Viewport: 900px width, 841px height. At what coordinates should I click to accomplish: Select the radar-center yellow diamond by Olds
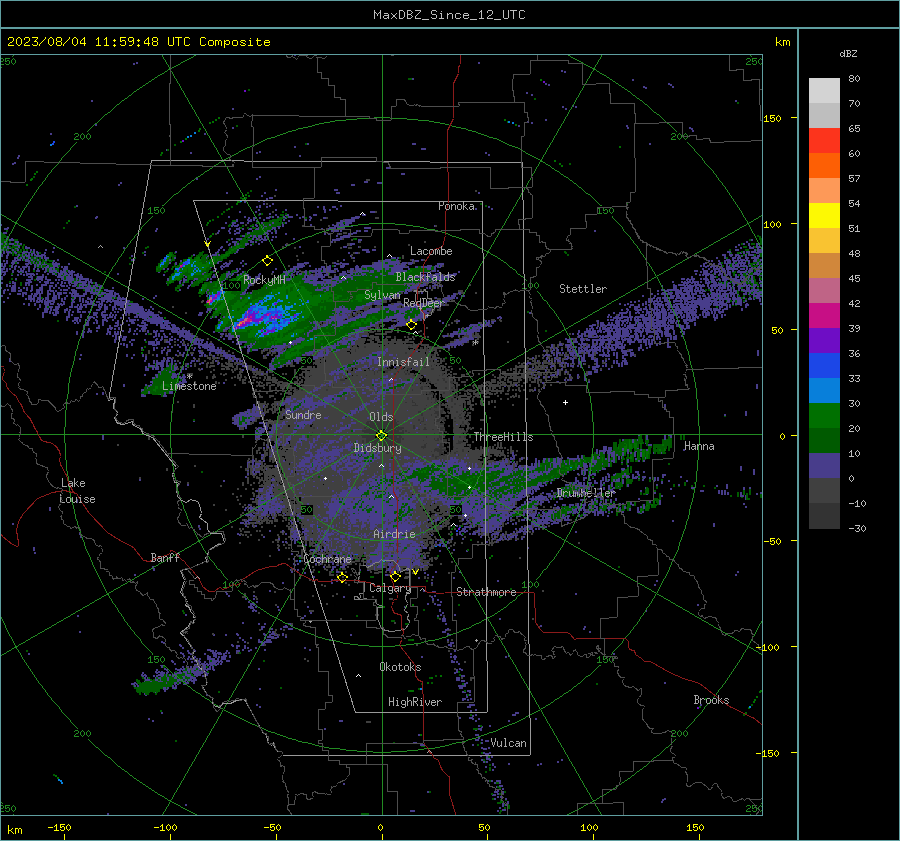(x=381, y=435)
